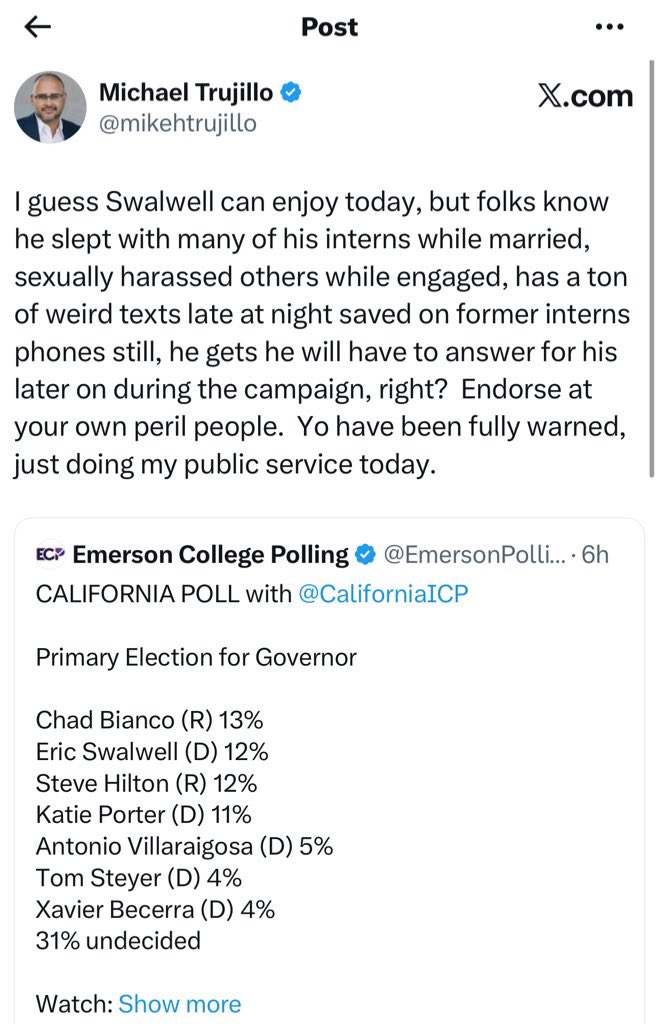Click the Chad Bianco (R) 13% line
Image resolution: width=658 pixels, height=1024 pixels.
click(149, 720)
